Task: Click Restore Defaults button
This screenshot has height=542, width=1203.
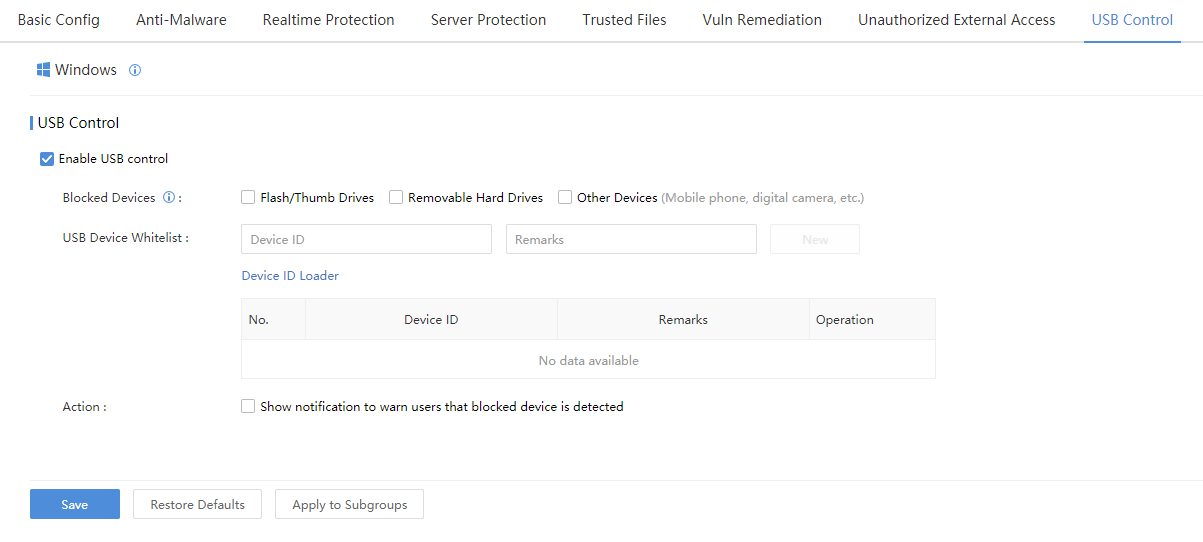Action: [197, 505]
